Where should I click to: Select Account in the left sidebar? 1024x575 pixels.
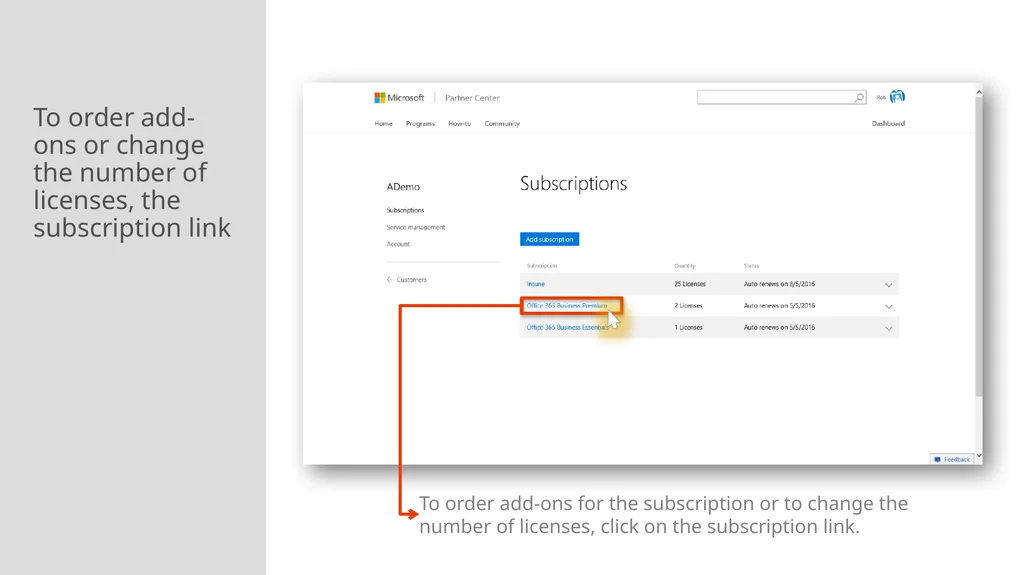[x=398, y=244]
